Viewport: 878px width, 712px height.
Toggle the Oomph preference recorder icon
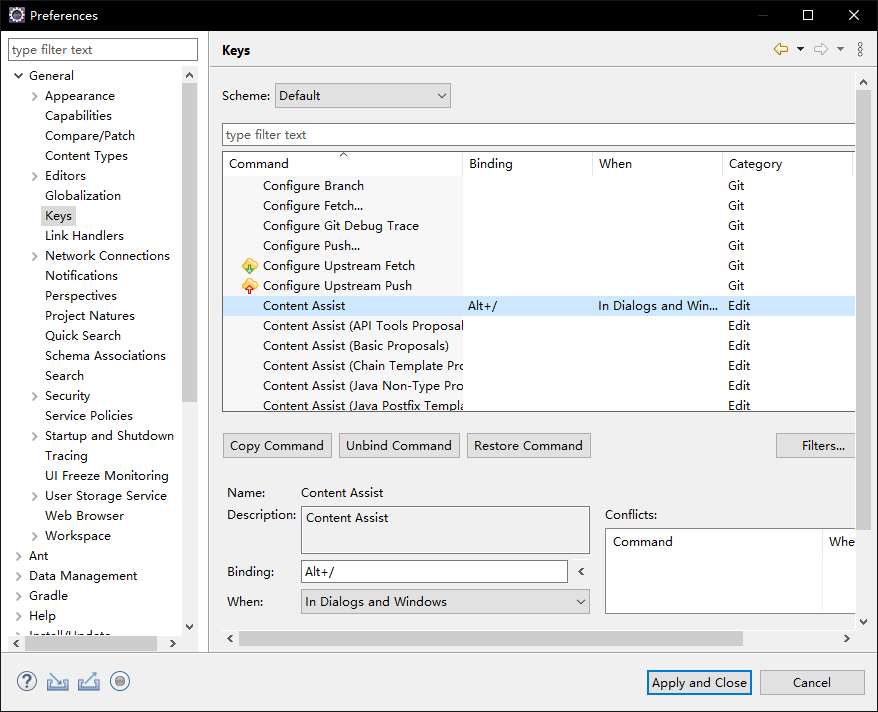(x=120, y=681)
